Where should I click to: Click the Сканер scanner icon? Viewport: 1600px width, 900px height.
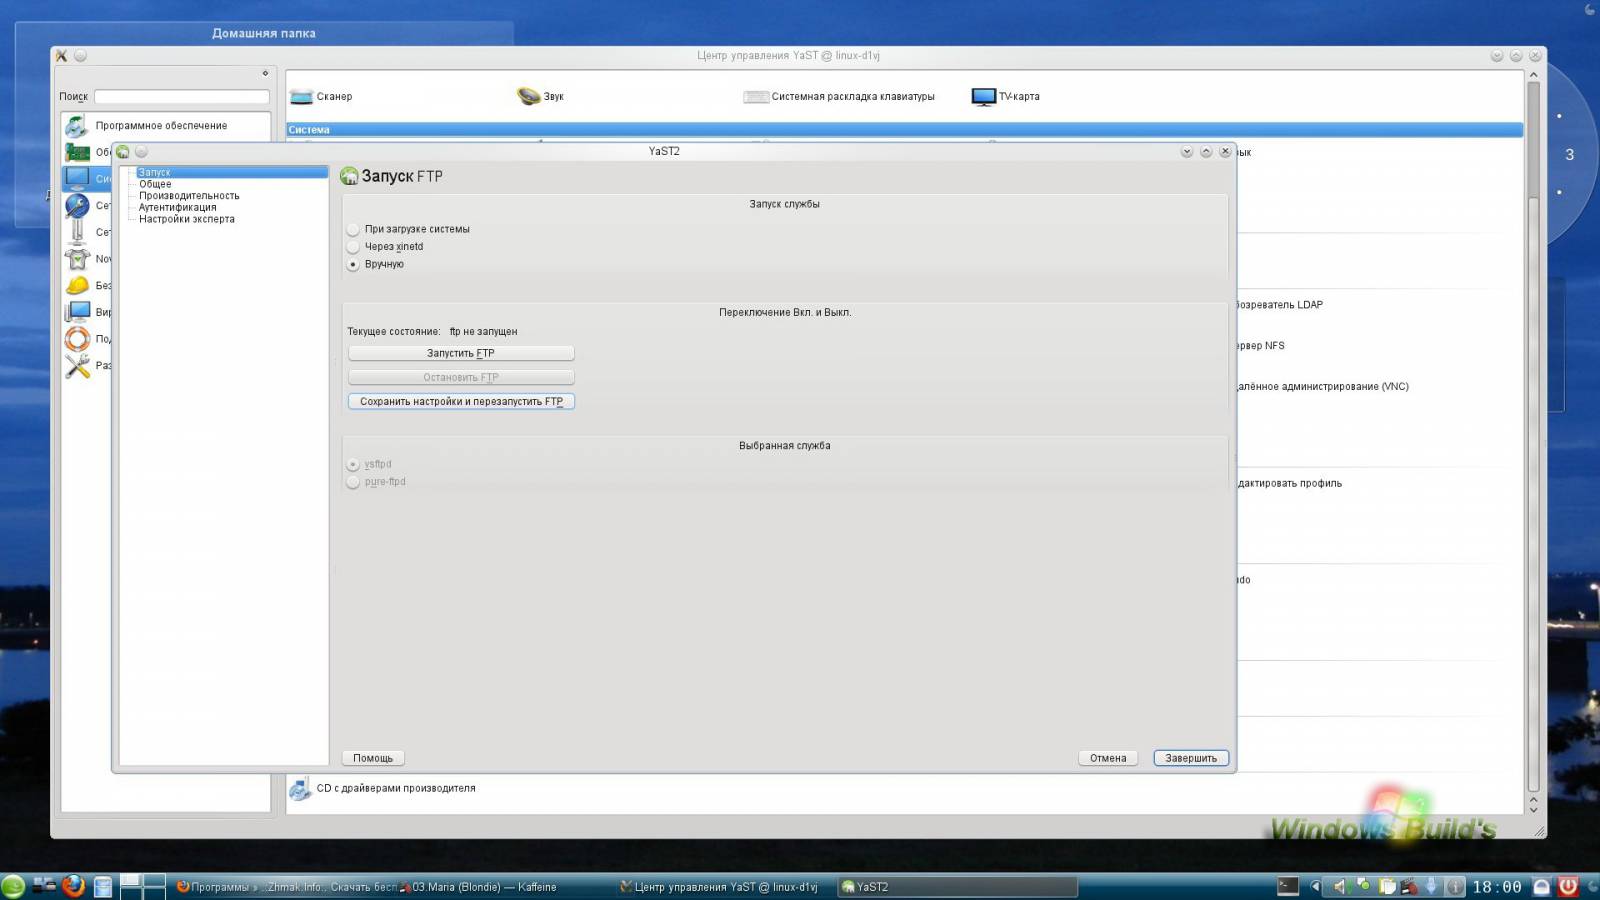pos(301,97)
